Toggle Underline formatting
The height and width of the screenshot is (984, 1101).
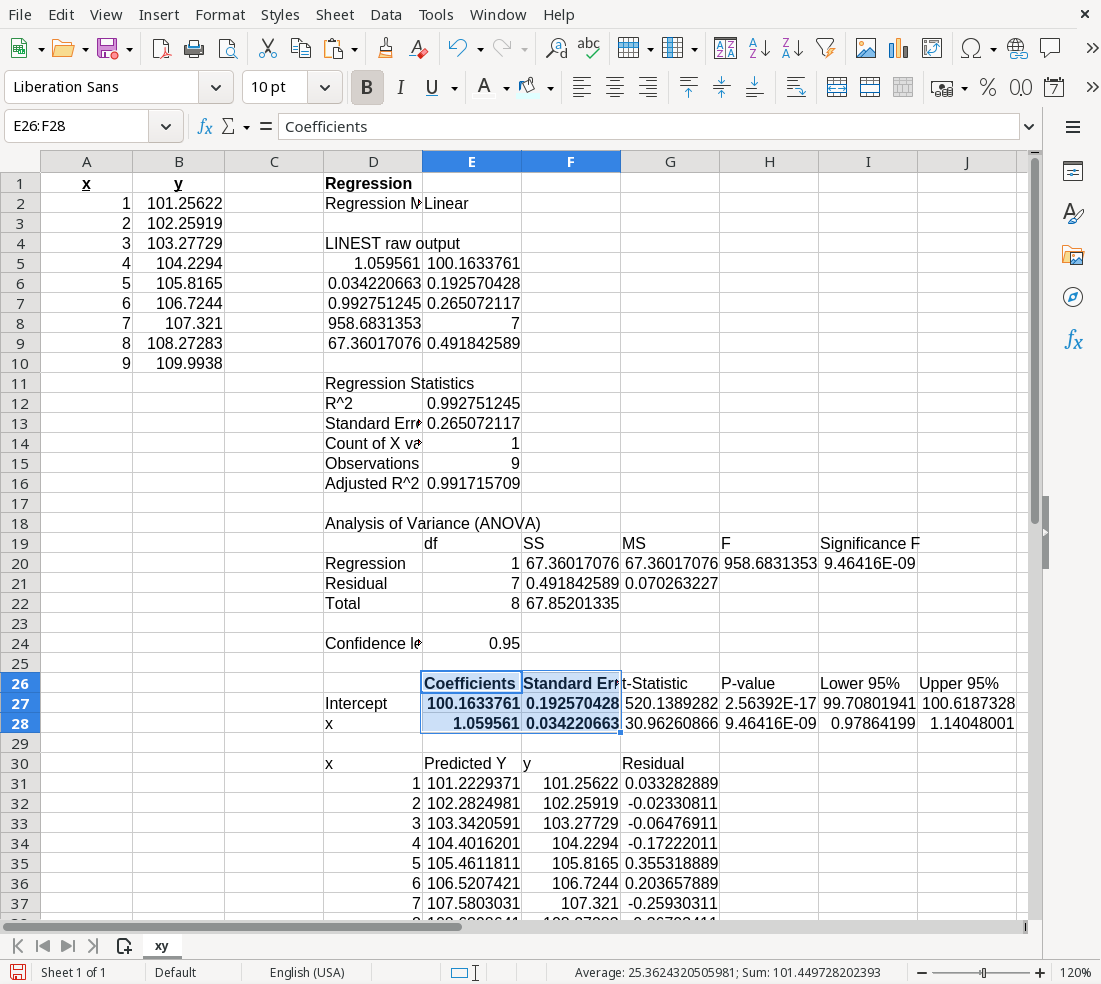(432, 87)
